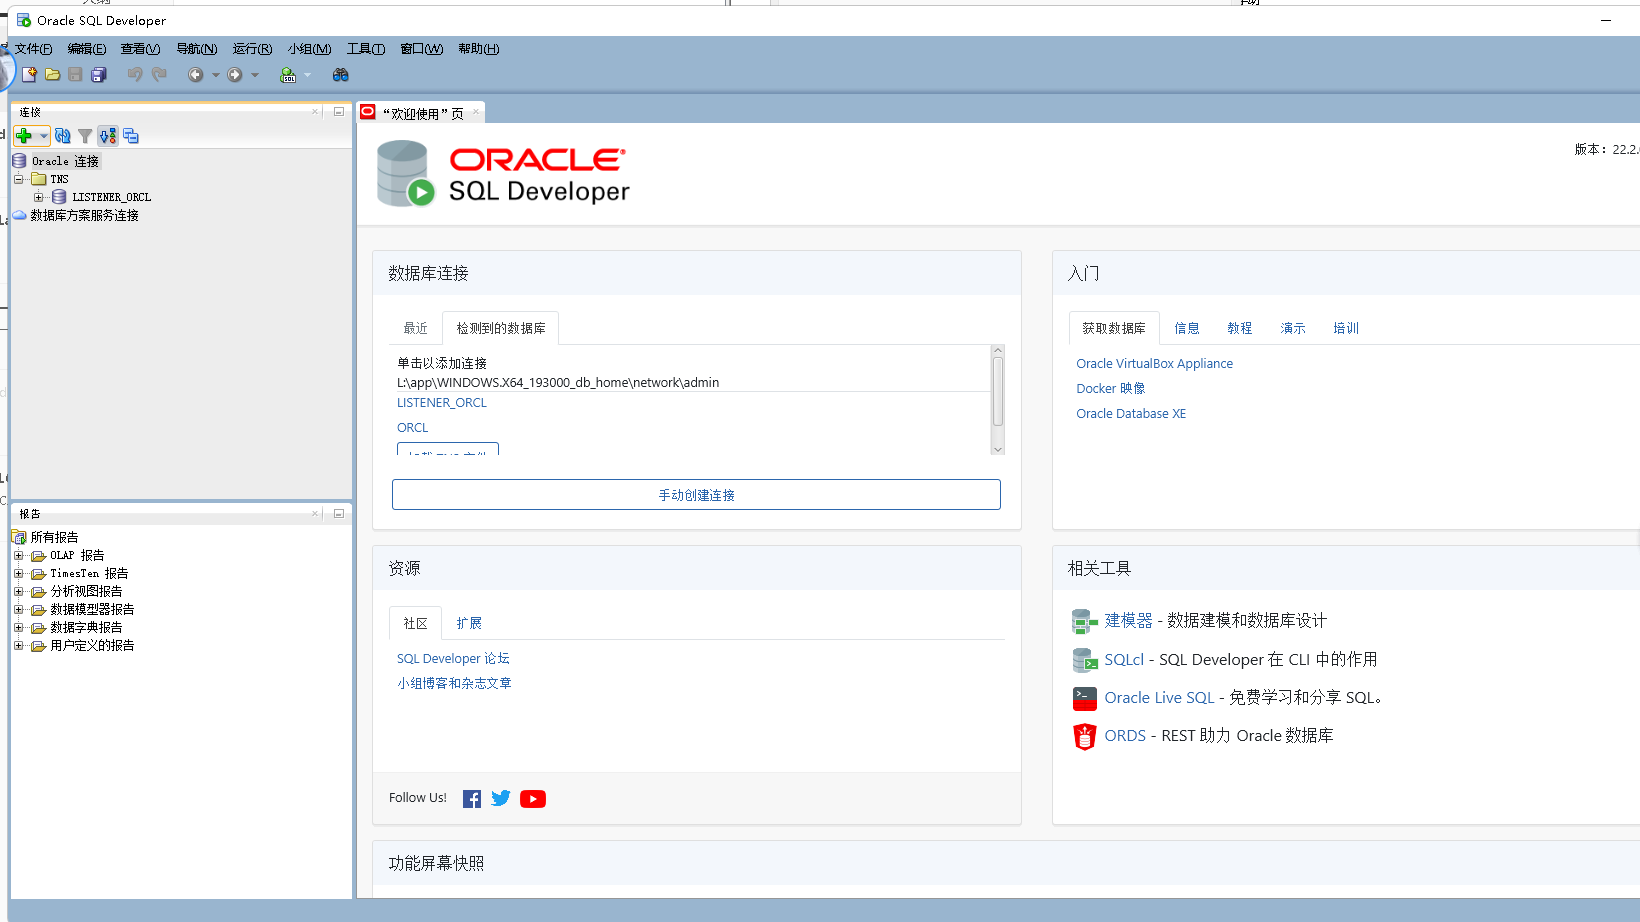Expand the 数据字典报告 node

click(x=18, y=627)
